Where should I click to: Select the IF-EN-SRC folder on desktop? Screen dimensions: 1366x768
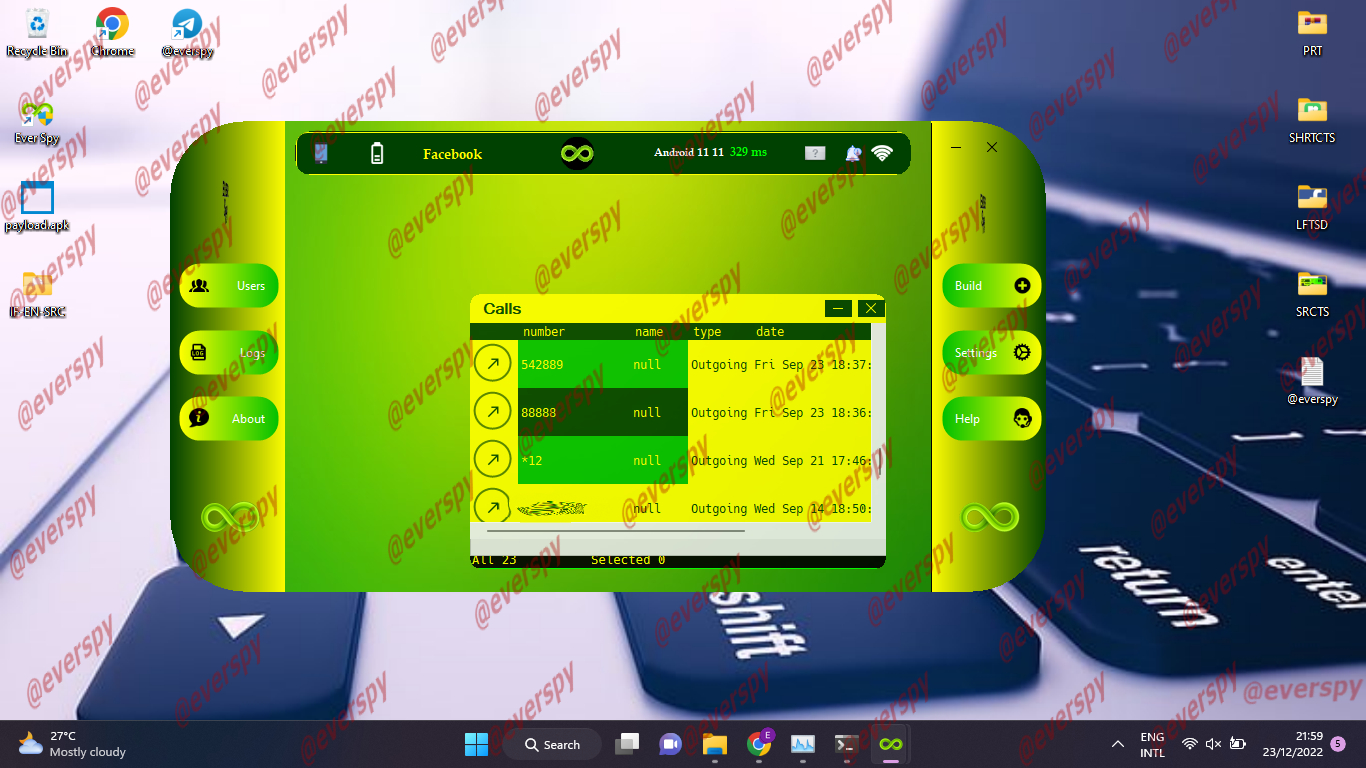click(x=37, y=294)
